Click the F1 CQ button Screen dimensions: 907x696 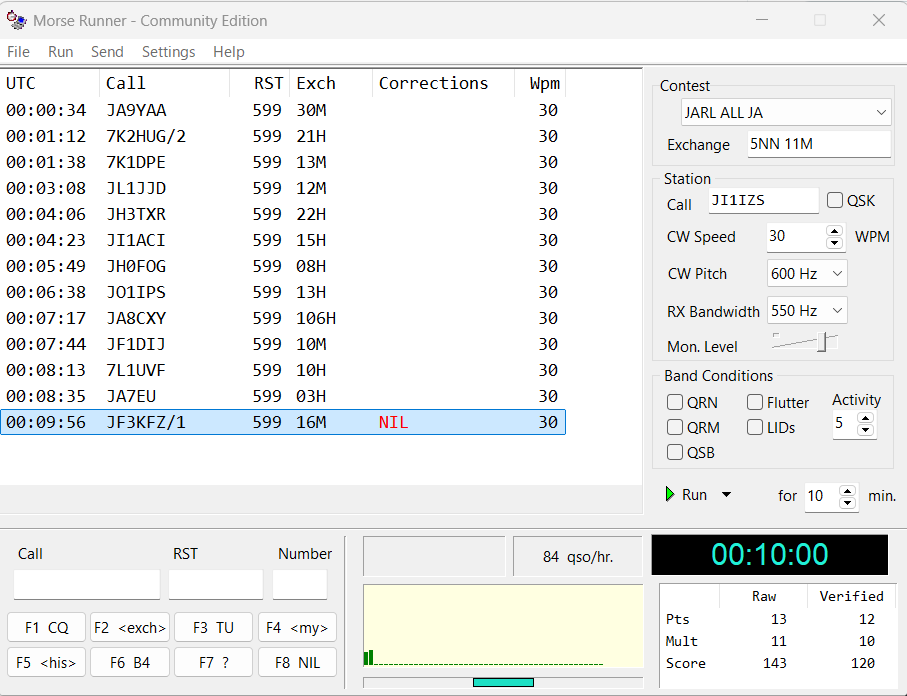(46, 628)
